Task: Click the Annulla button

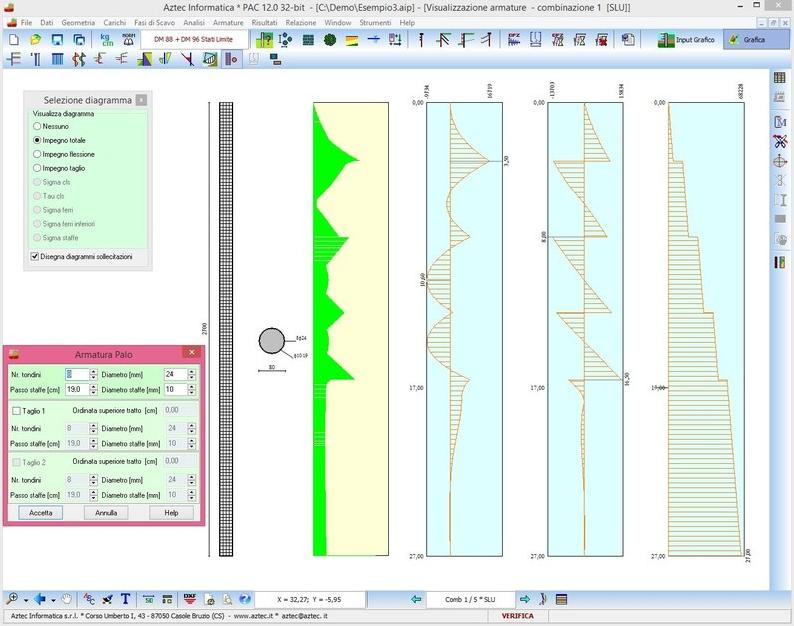Action: click(x=106, y=512)
